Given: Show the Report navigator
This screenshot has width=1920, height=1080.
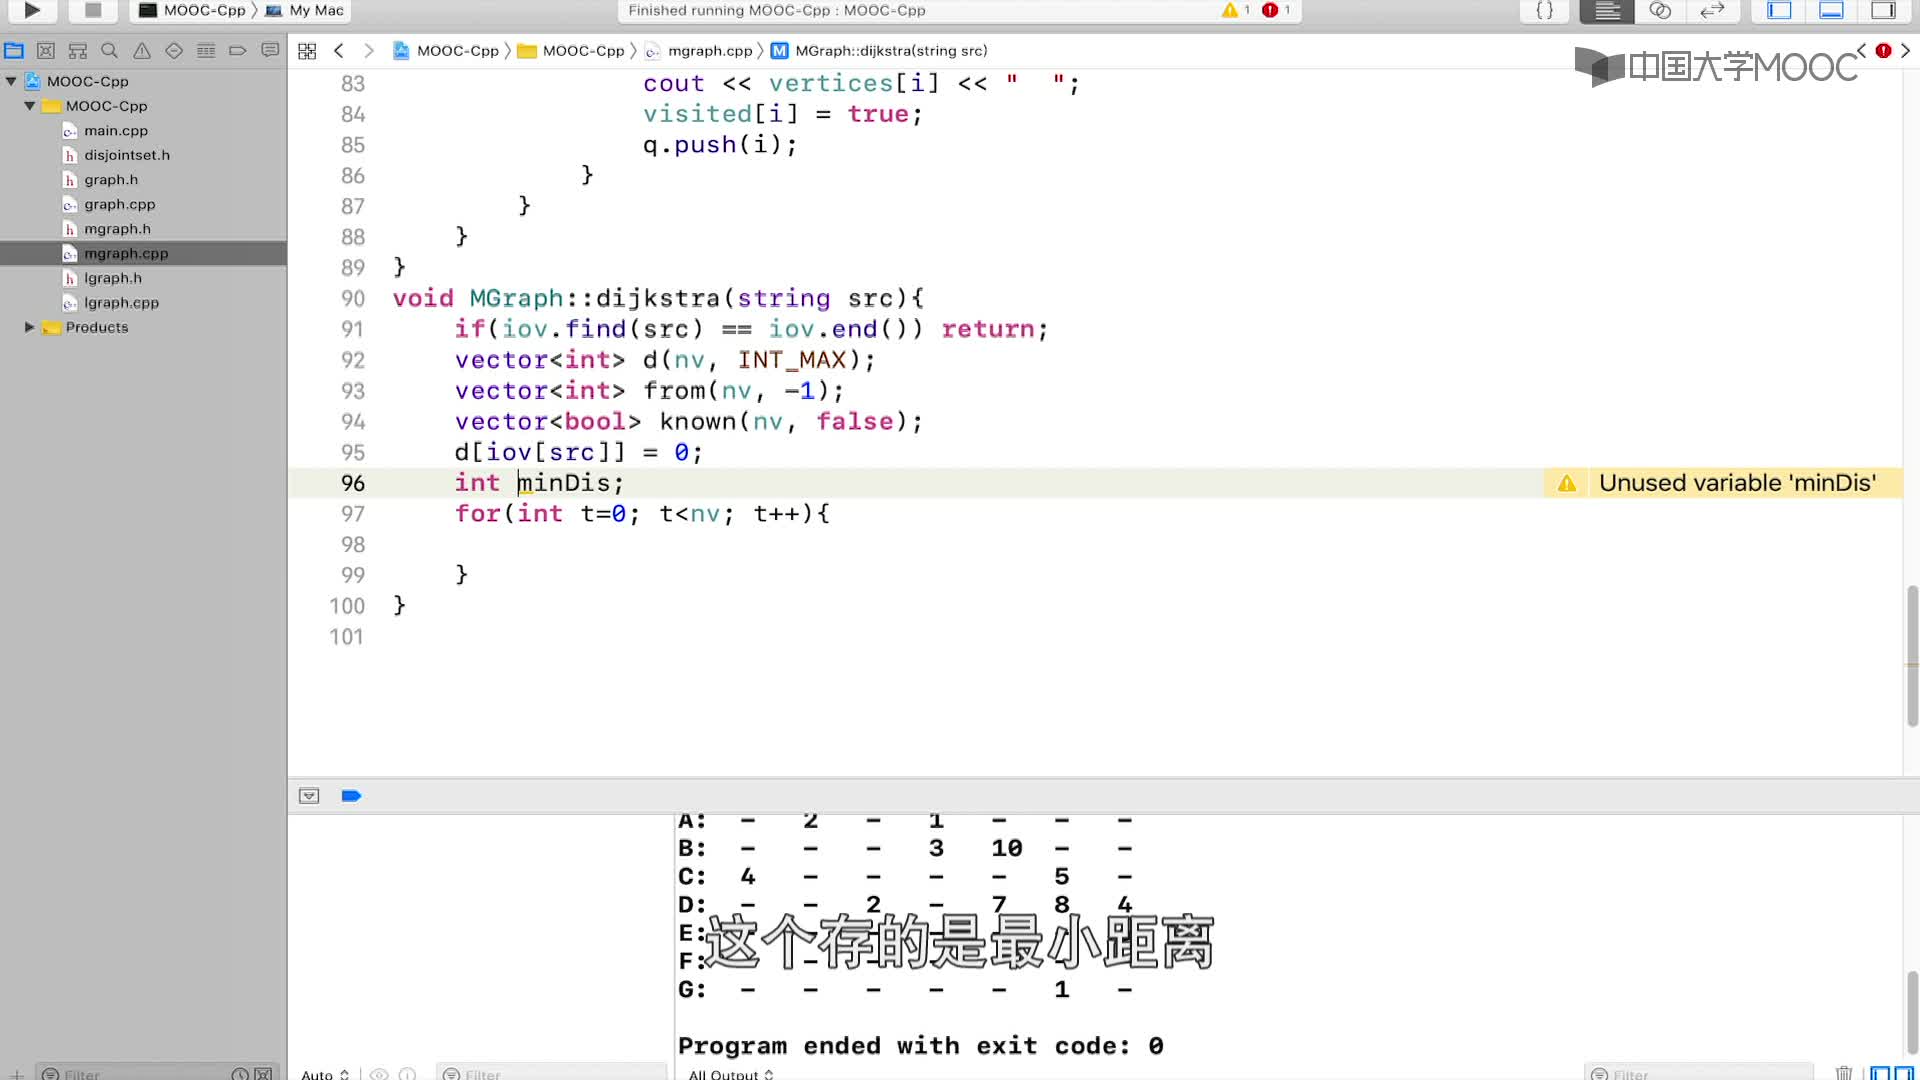Looking at the screenshot, I should [270, 50].
